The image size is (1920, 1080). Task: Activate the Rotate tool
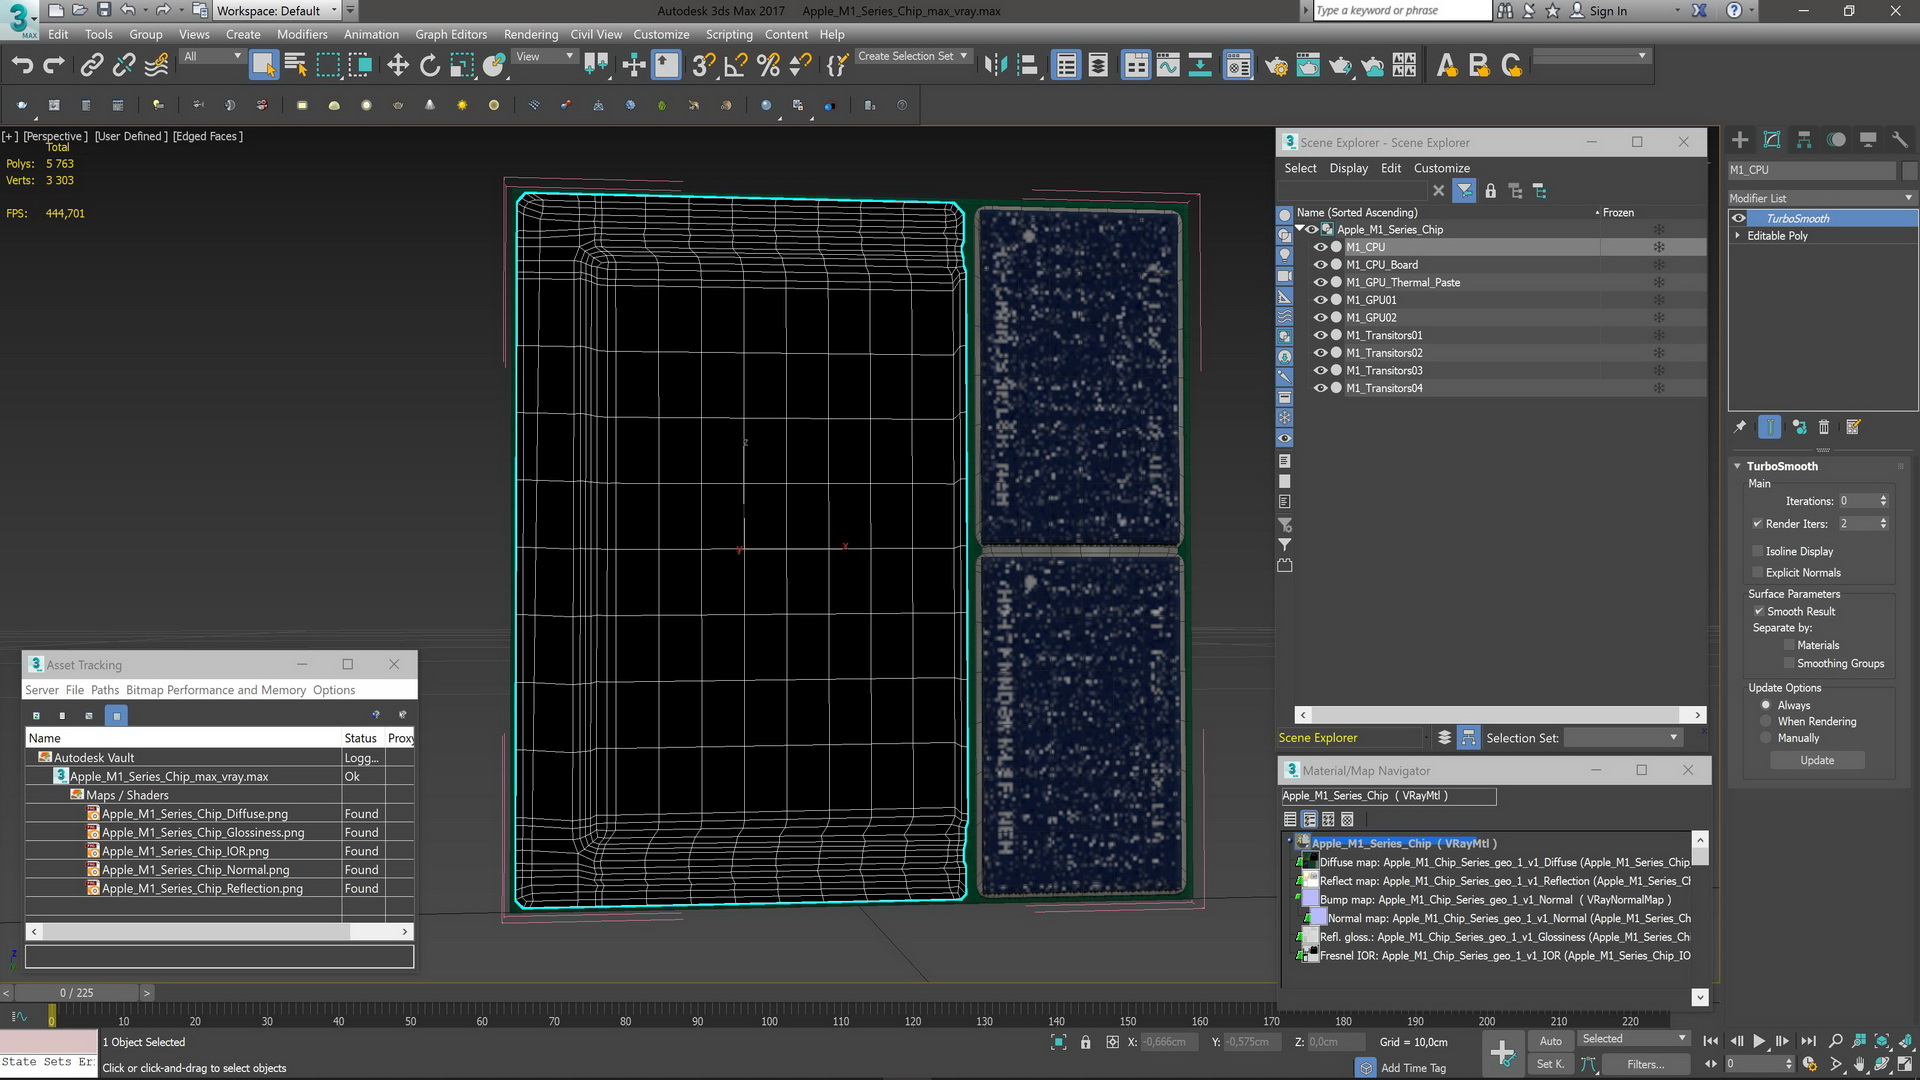tap(430, 66)
